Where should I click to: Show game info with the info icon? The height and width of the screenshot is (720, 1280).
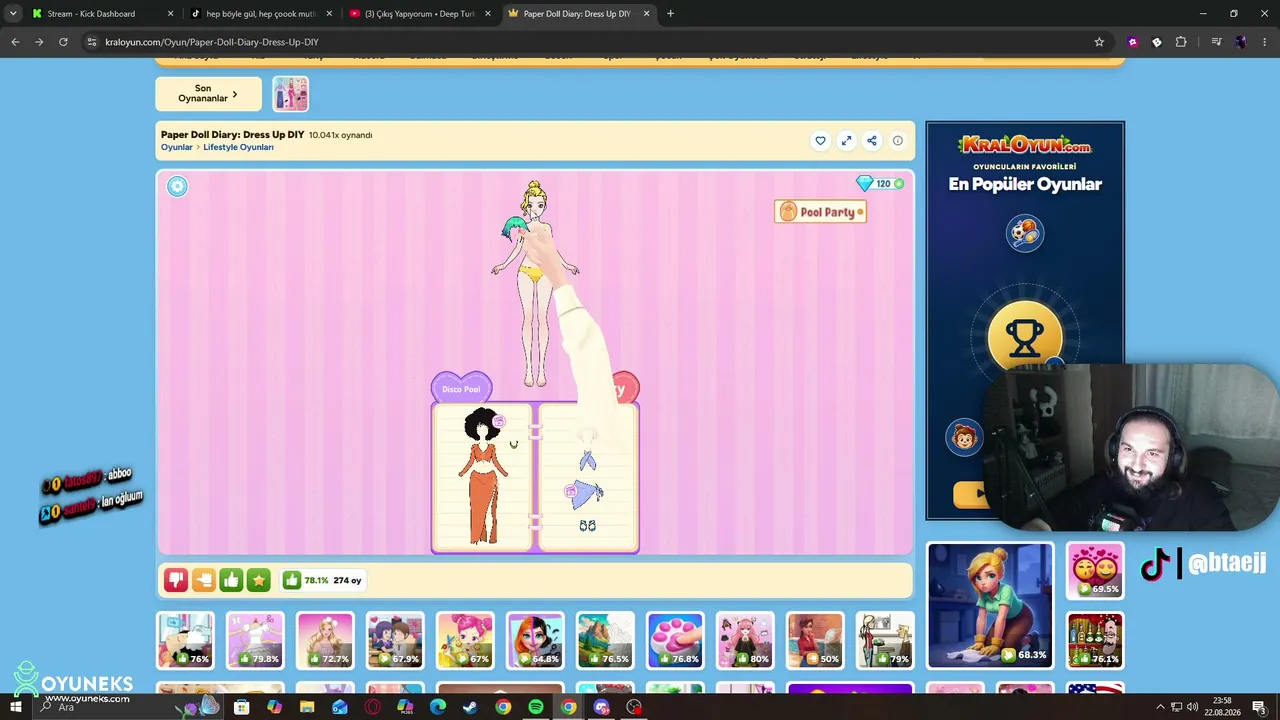click(897, 141)
